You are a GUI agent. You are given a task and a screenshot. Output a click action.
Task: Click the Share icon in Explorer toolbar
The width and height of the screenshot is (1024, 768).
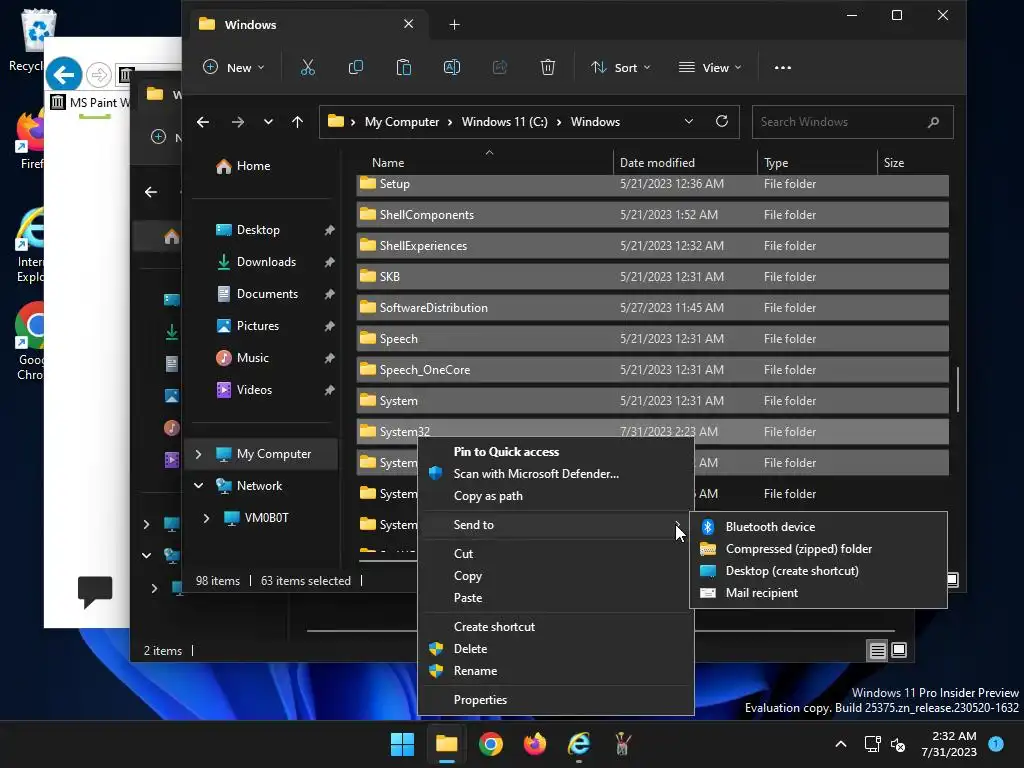point(500,67)
